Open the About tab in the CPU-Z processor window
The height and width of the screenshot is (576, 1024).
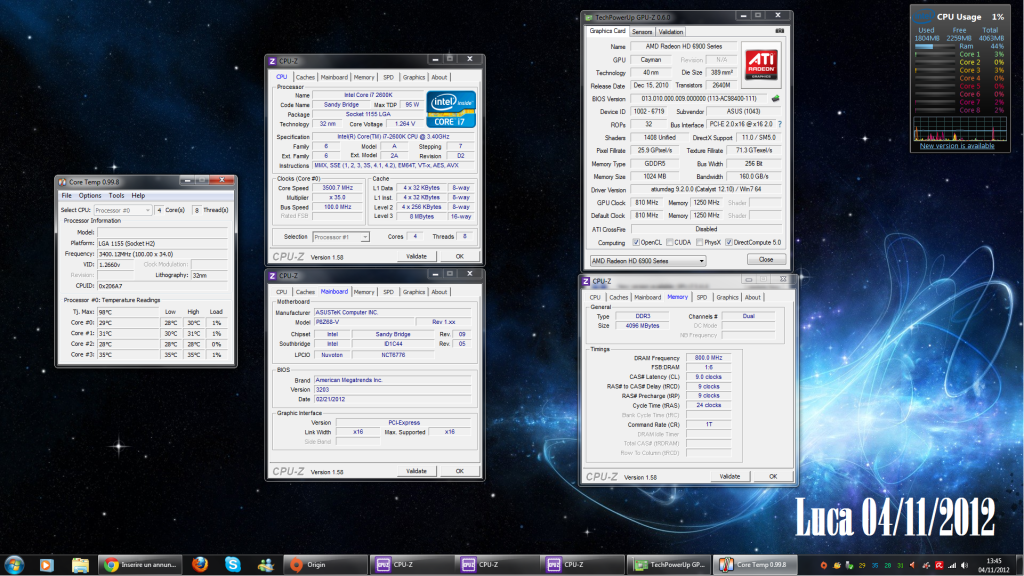coord(440,77)
